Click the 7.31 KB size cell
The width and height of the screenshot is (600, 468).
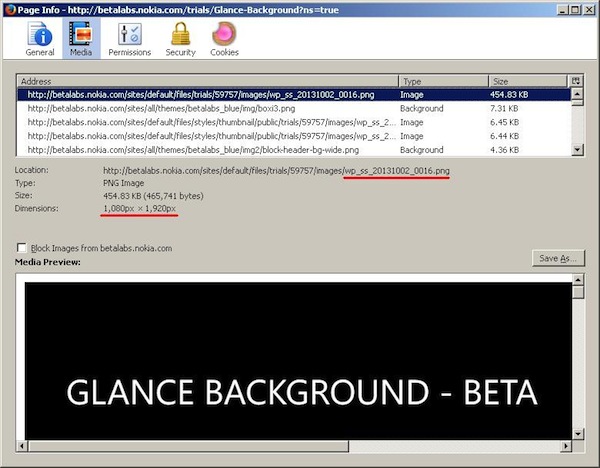click(504, 108)
